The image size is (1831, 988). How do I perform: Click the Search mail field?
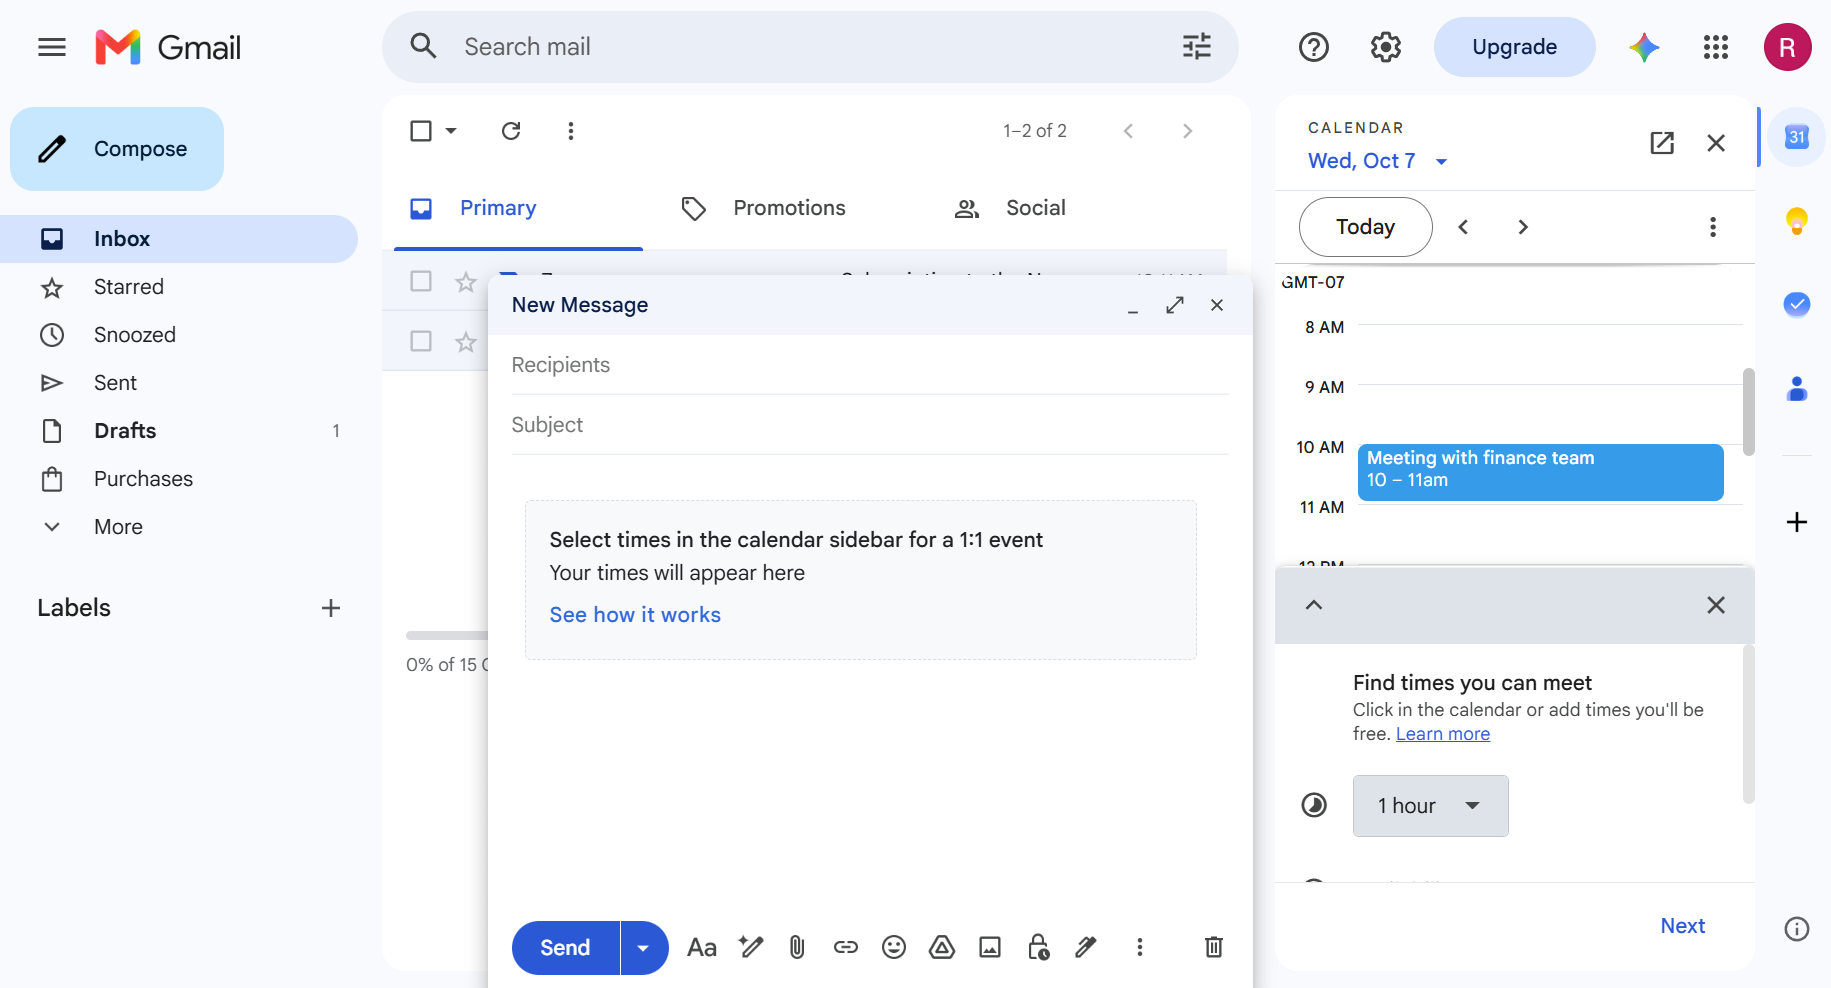pos(810,47)
